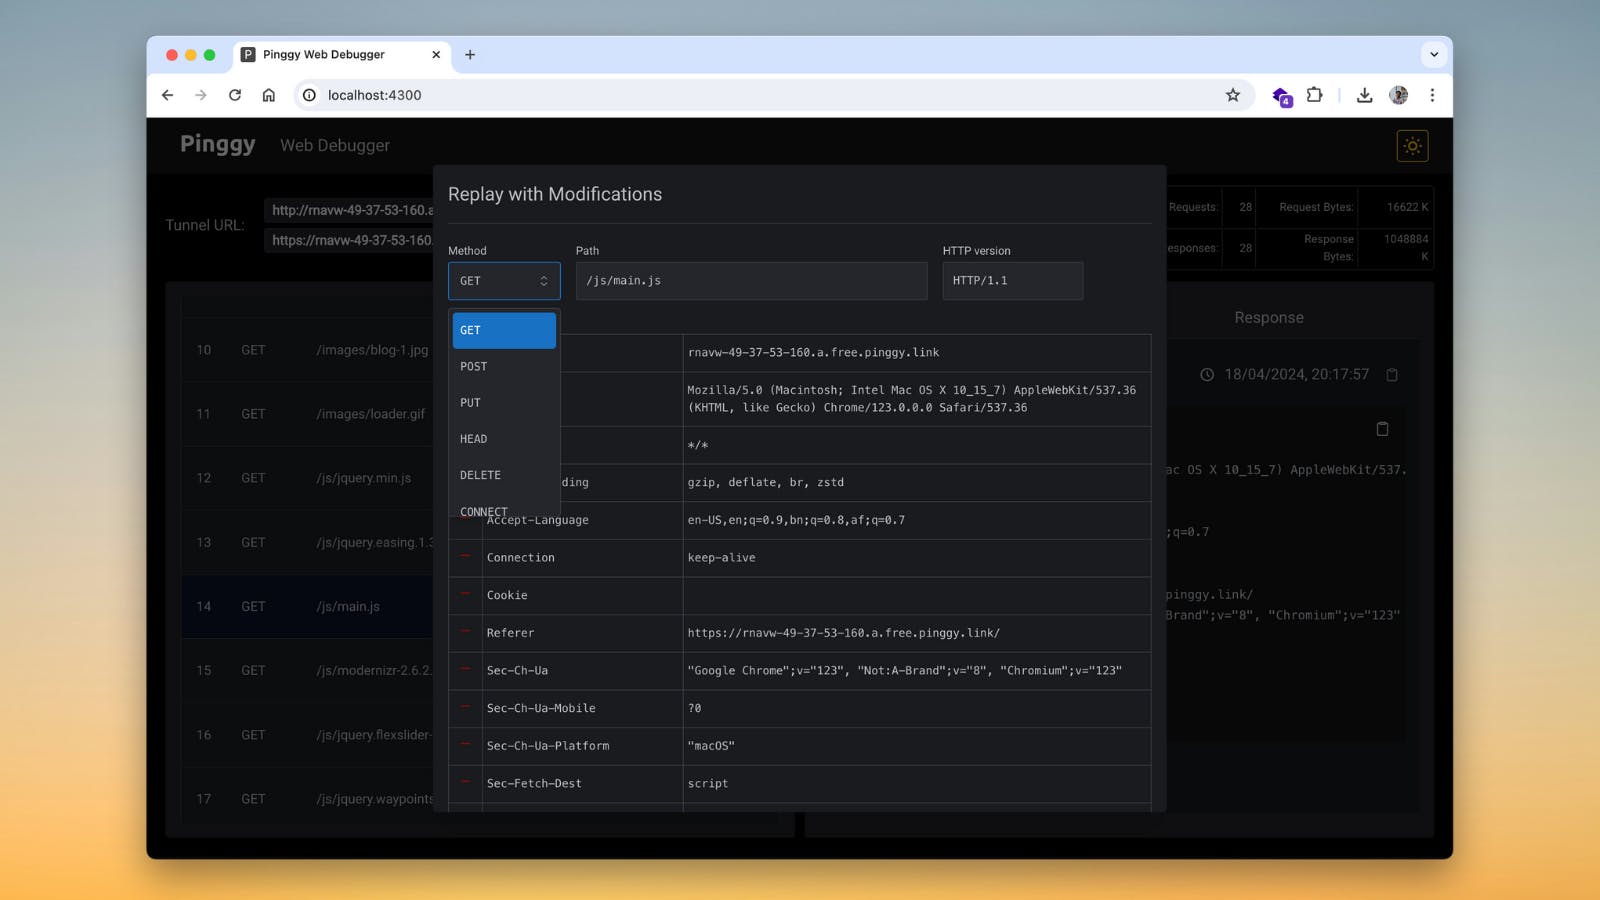This screenshot has width=1600, height=900.
Task: Edit the Path field /js/main.js
Action: (752, 281)
